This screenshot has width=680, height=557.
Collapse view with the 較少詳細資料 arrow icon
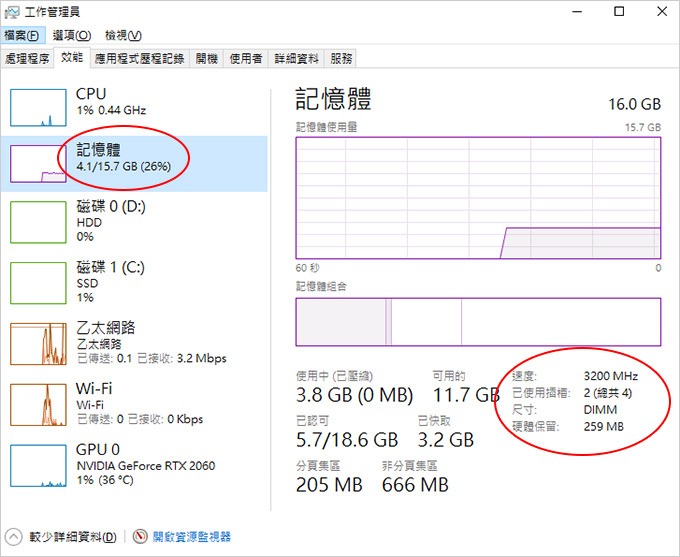pyautogui.click(x=13, y=537)
